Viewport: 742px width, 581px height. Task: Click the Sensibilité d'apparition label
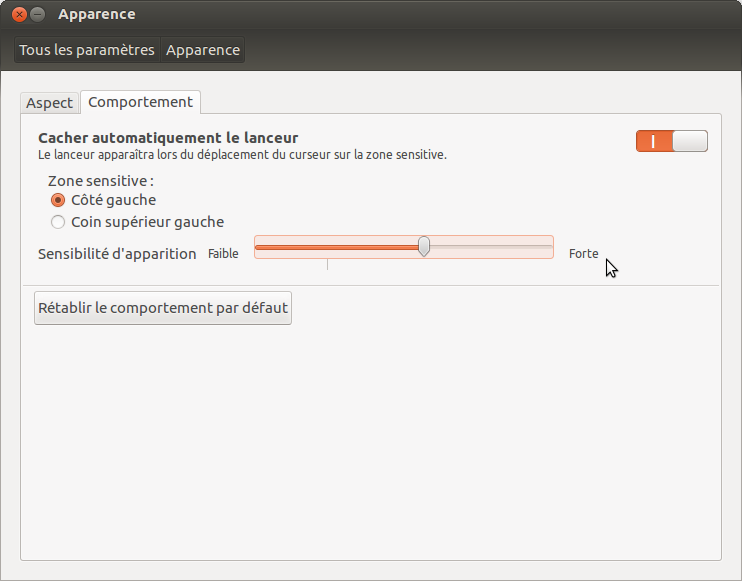117,254
